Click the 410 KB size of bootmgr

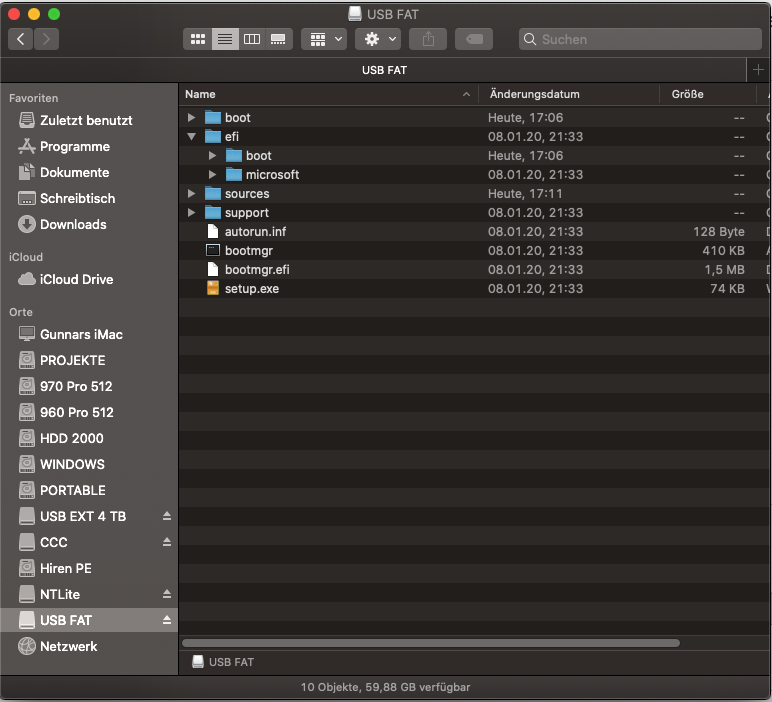tap(723, 251)
